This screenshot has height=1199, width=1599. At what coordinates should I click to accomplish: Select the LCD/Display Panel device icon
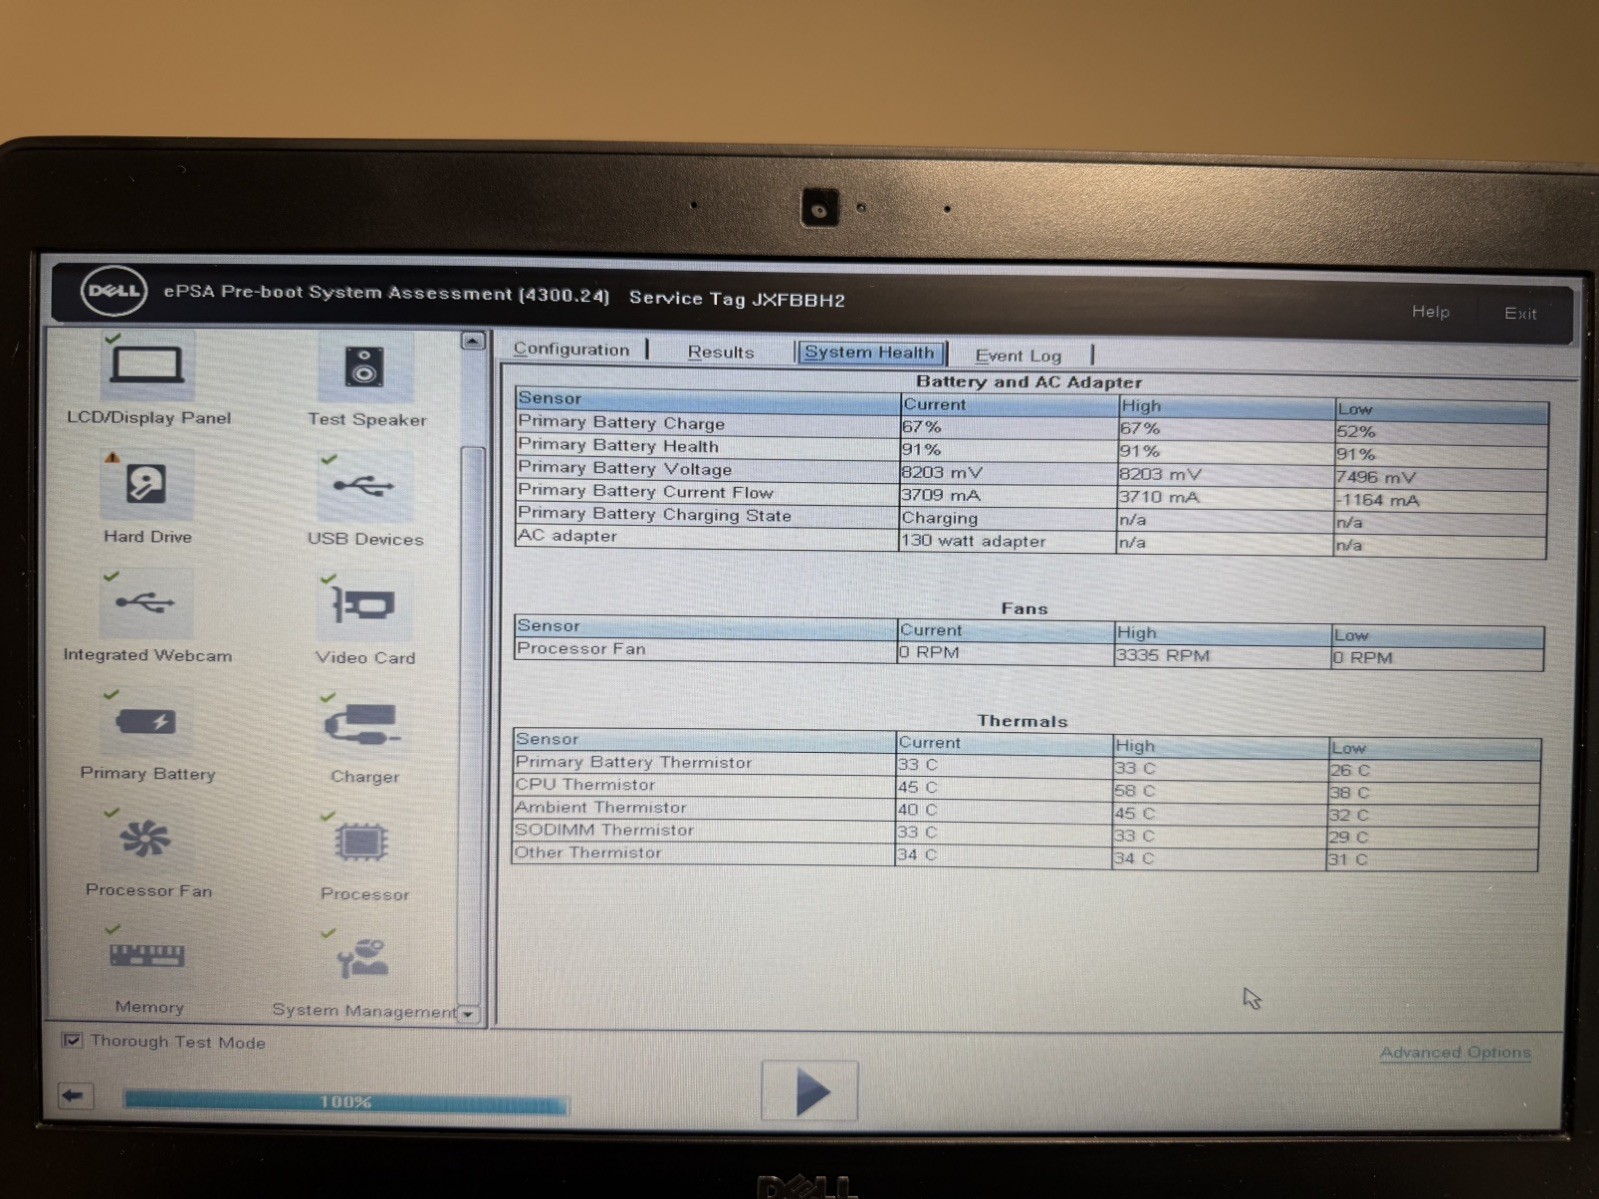coord(147,367)
